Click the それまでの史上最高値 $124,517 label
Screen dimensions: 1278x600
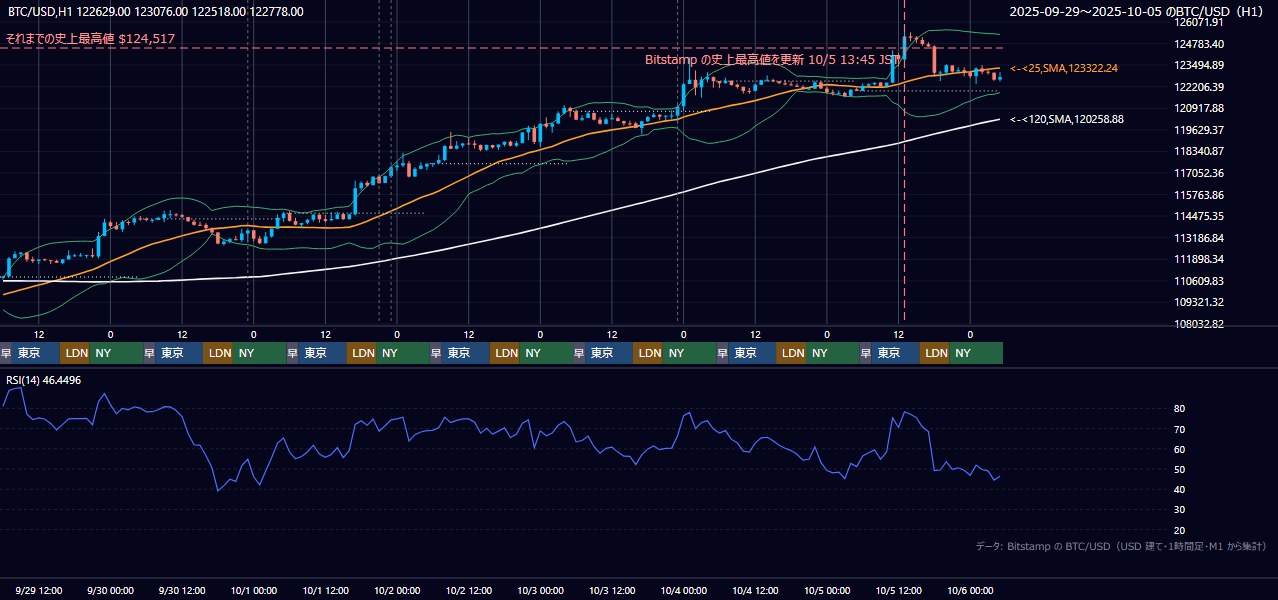[90, 39]
